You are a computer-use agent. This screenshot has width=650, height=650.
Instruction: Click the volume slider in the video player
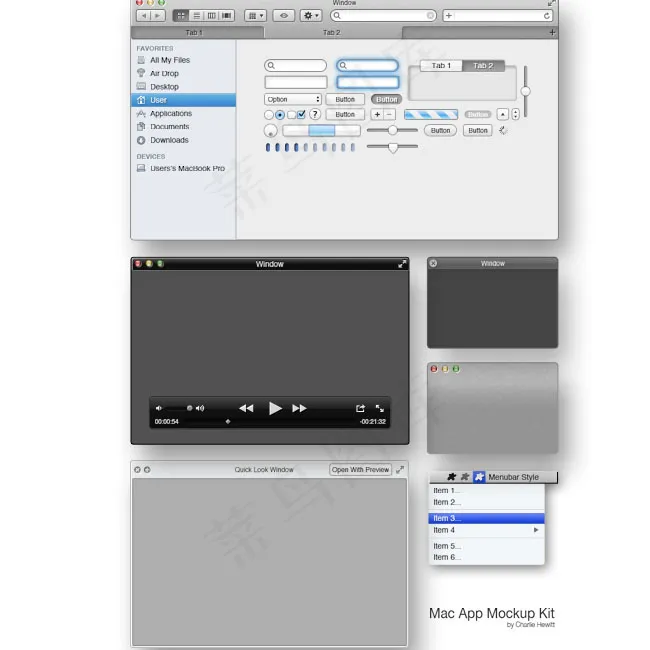[x=176, y=408]
